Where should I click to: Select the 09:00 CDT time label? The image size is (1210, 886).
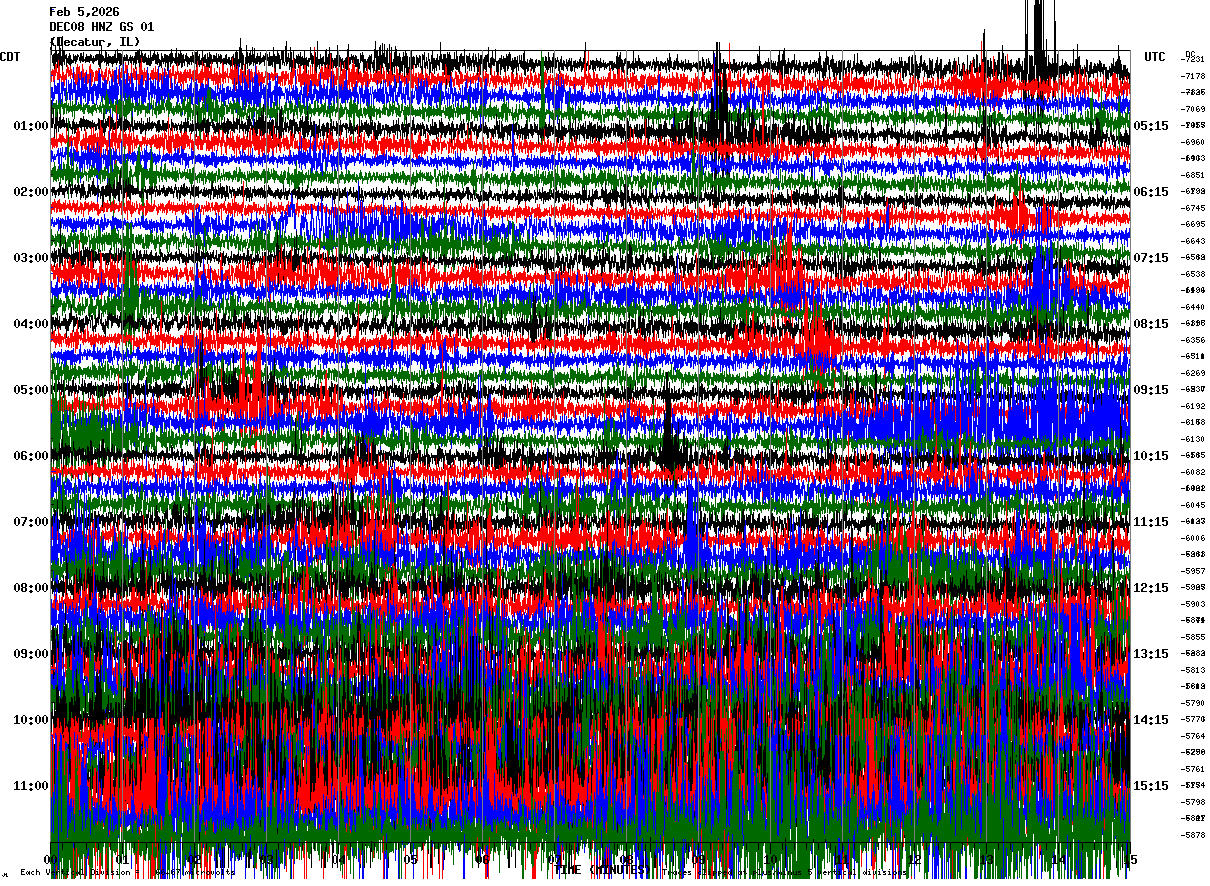(31, 654)
